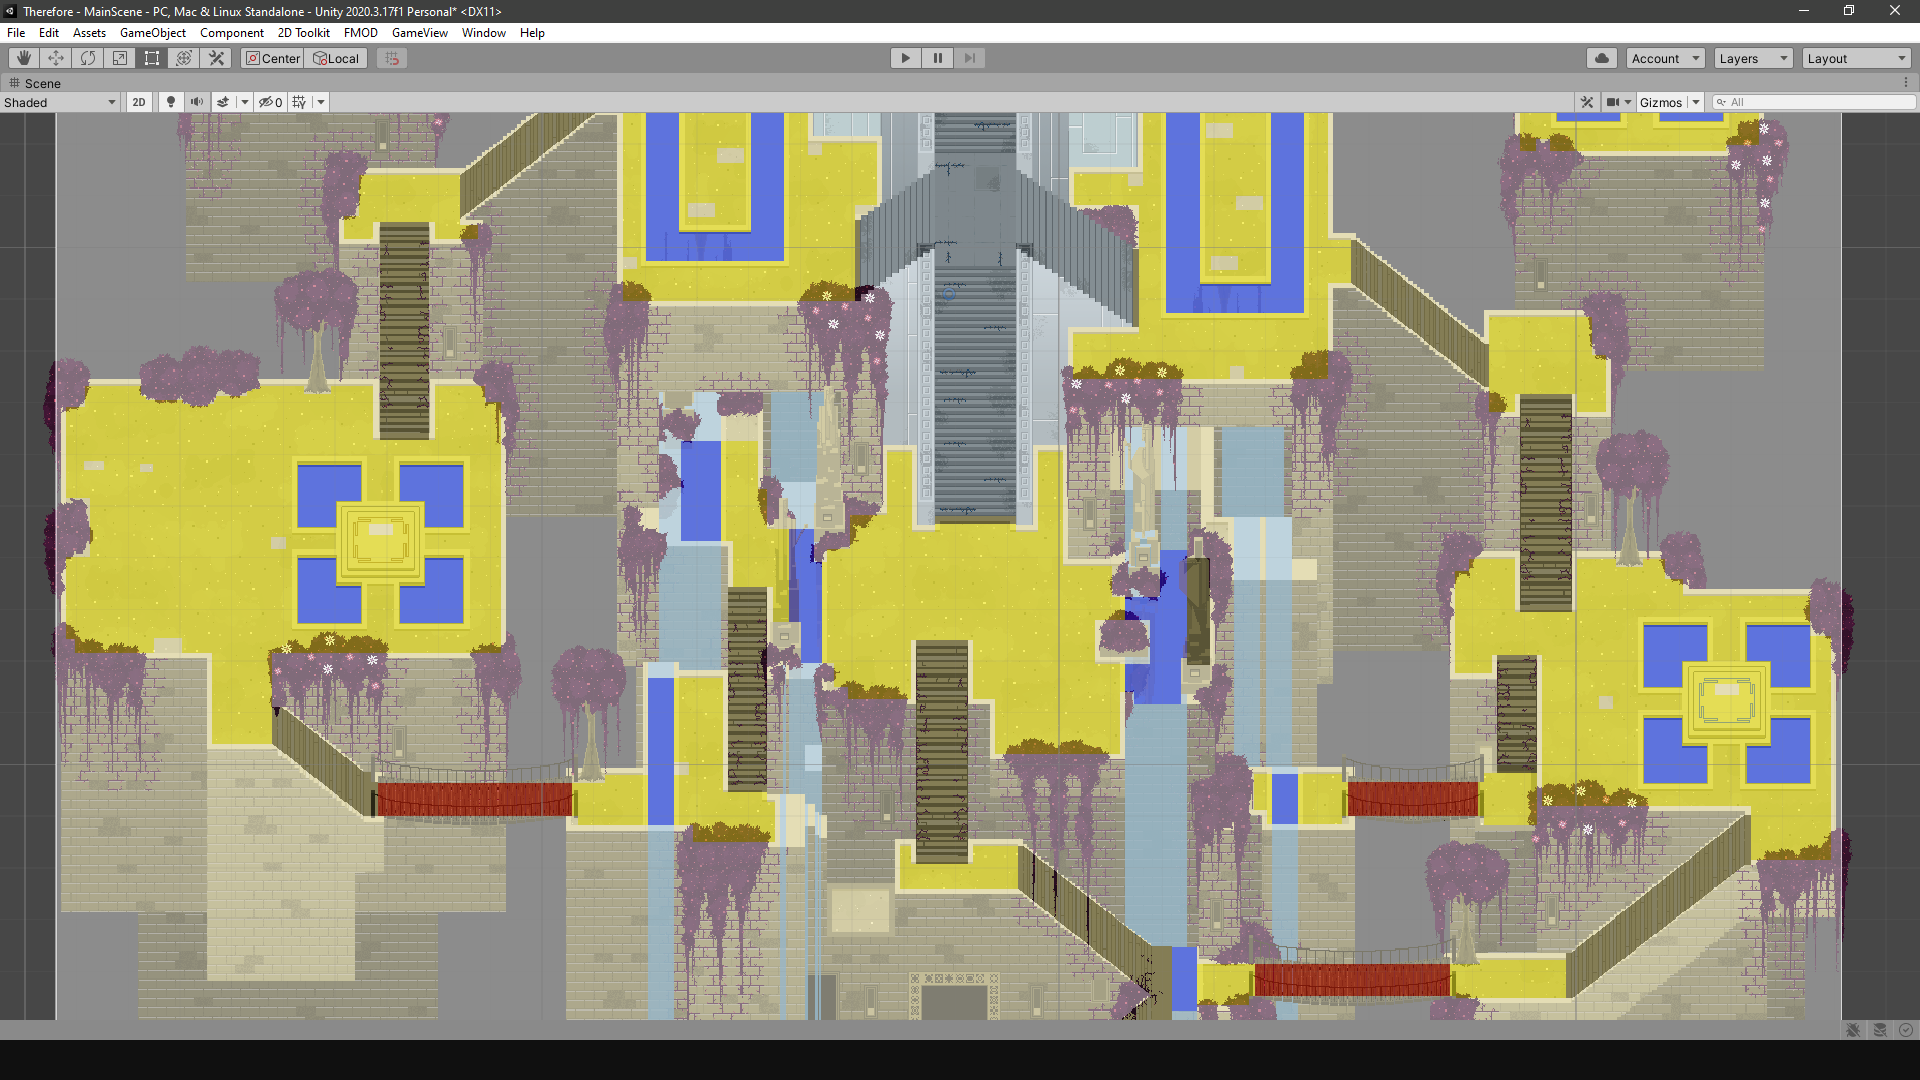Select the Scale tool
1920x1080 pixels.
pyautogui.click(x=120, y=58)
